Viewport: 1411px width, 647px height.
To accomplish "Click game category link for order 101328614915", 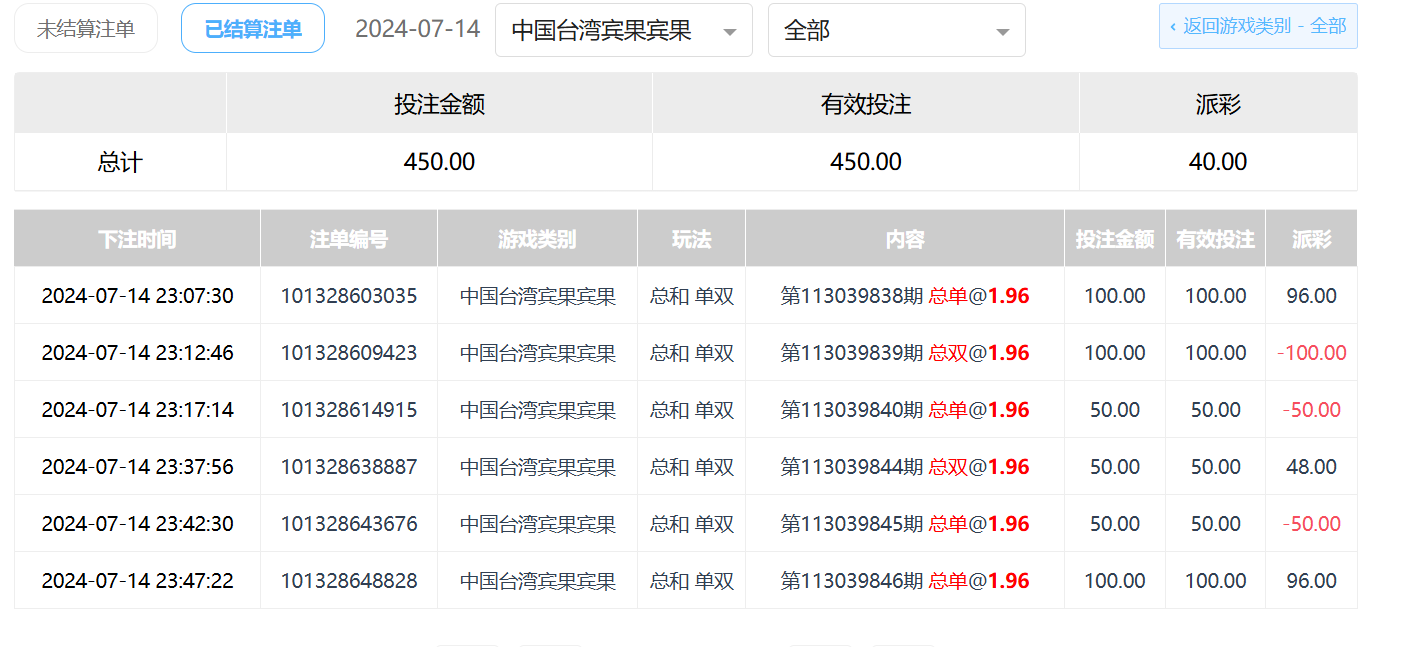I will click(537, 410).
